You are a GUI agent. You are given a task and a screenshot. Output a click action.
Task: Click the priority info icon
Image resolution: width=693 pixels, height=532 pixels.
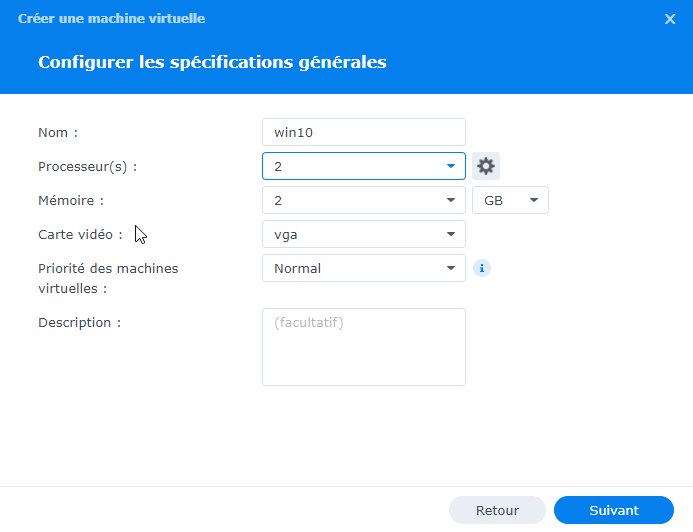[x=482, y=268]
